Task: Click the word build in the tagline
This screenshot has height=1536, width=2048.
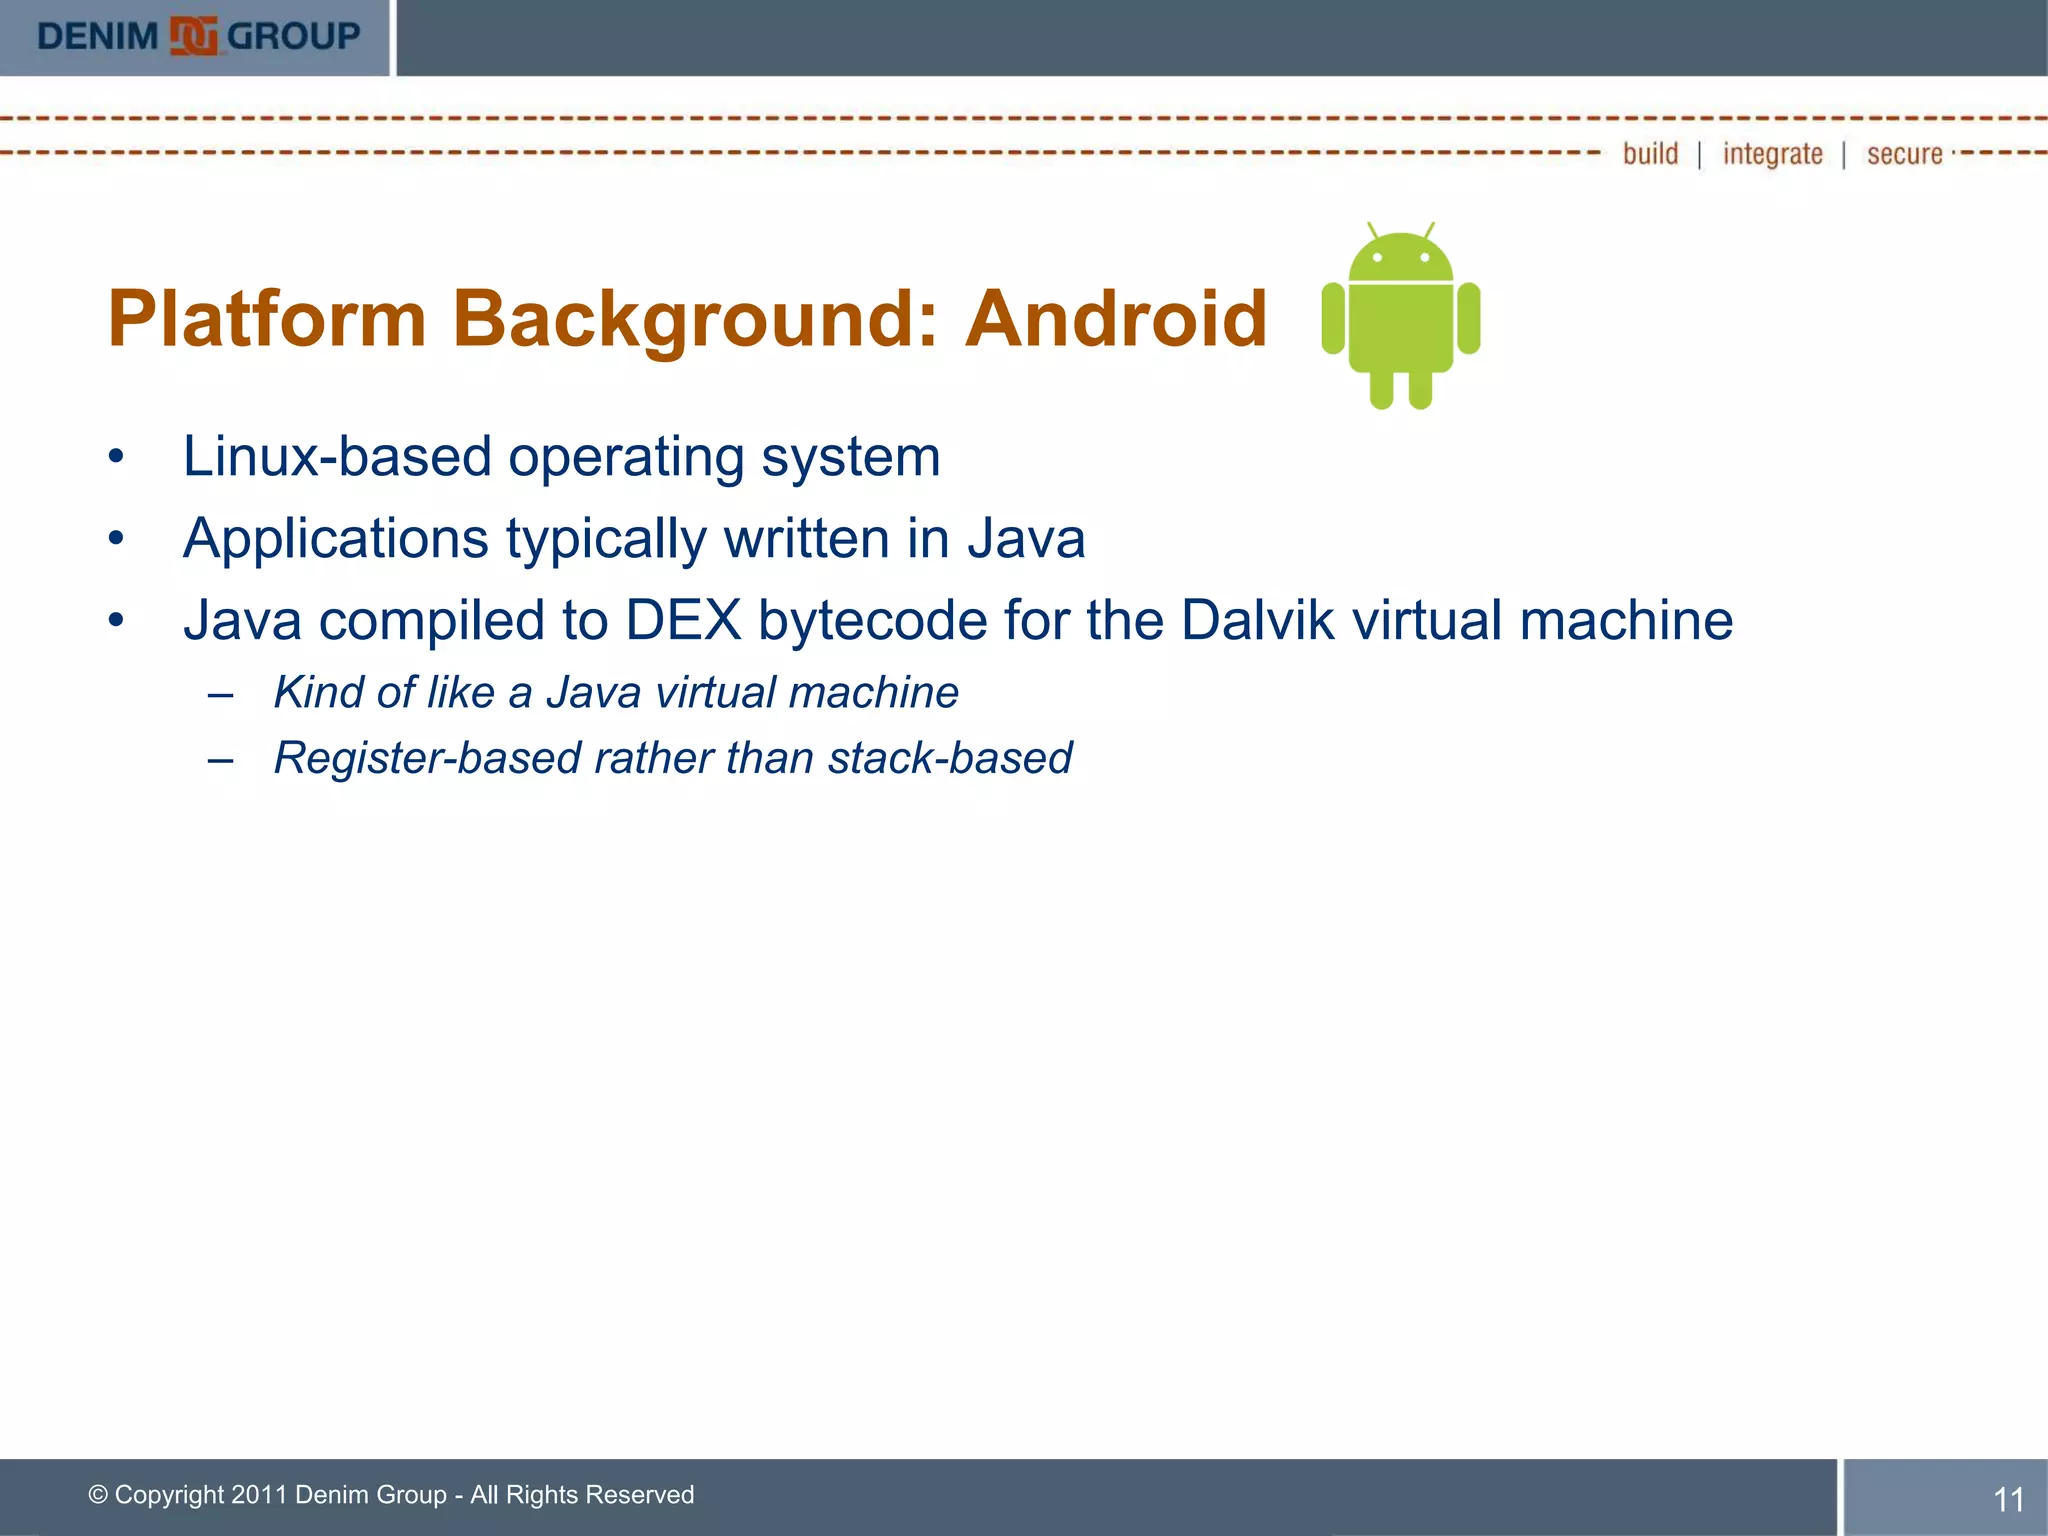Action: tap(1650, 154)
